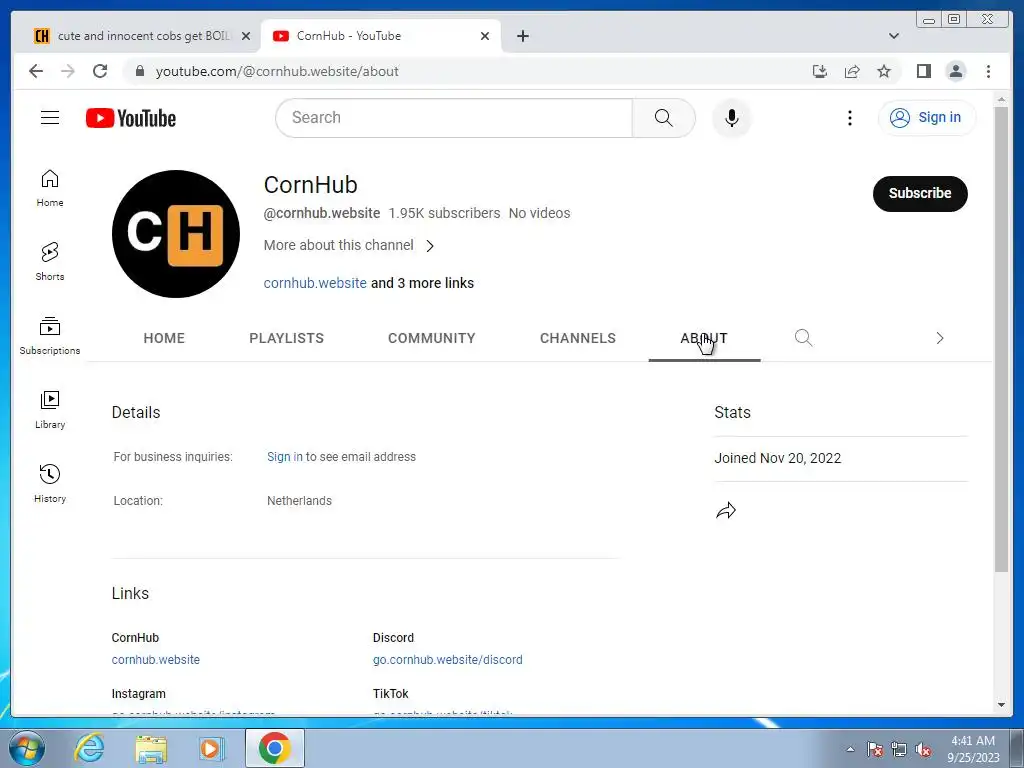This screenshot has width=1024, height=768.
Task: Expand the tab search dropdown chevron
Action: coord(894,36)
